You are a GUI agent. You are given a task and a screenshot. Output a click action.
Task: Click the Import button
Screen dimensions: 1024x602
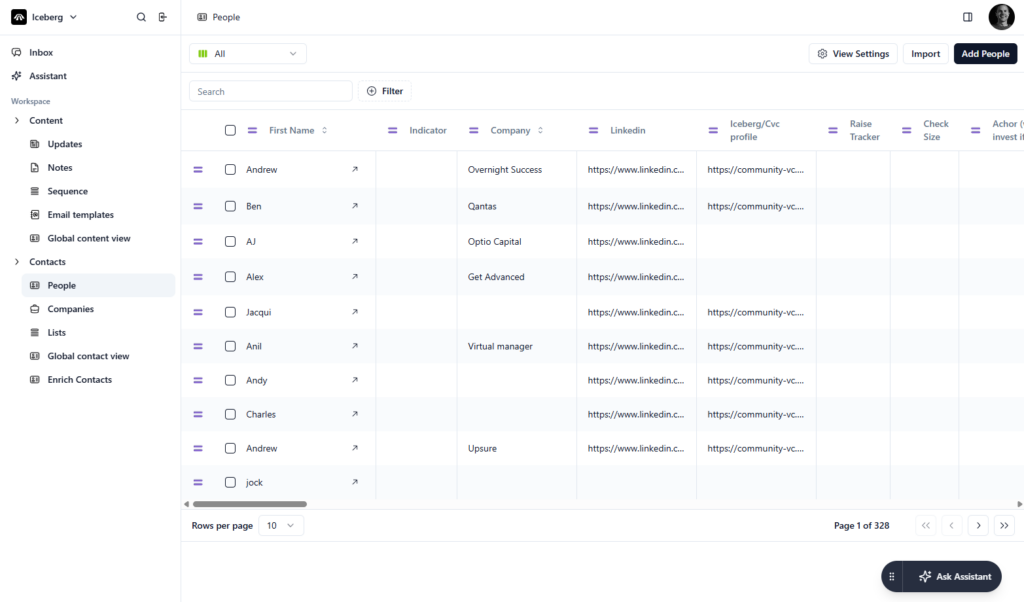(x=925, y=54)
